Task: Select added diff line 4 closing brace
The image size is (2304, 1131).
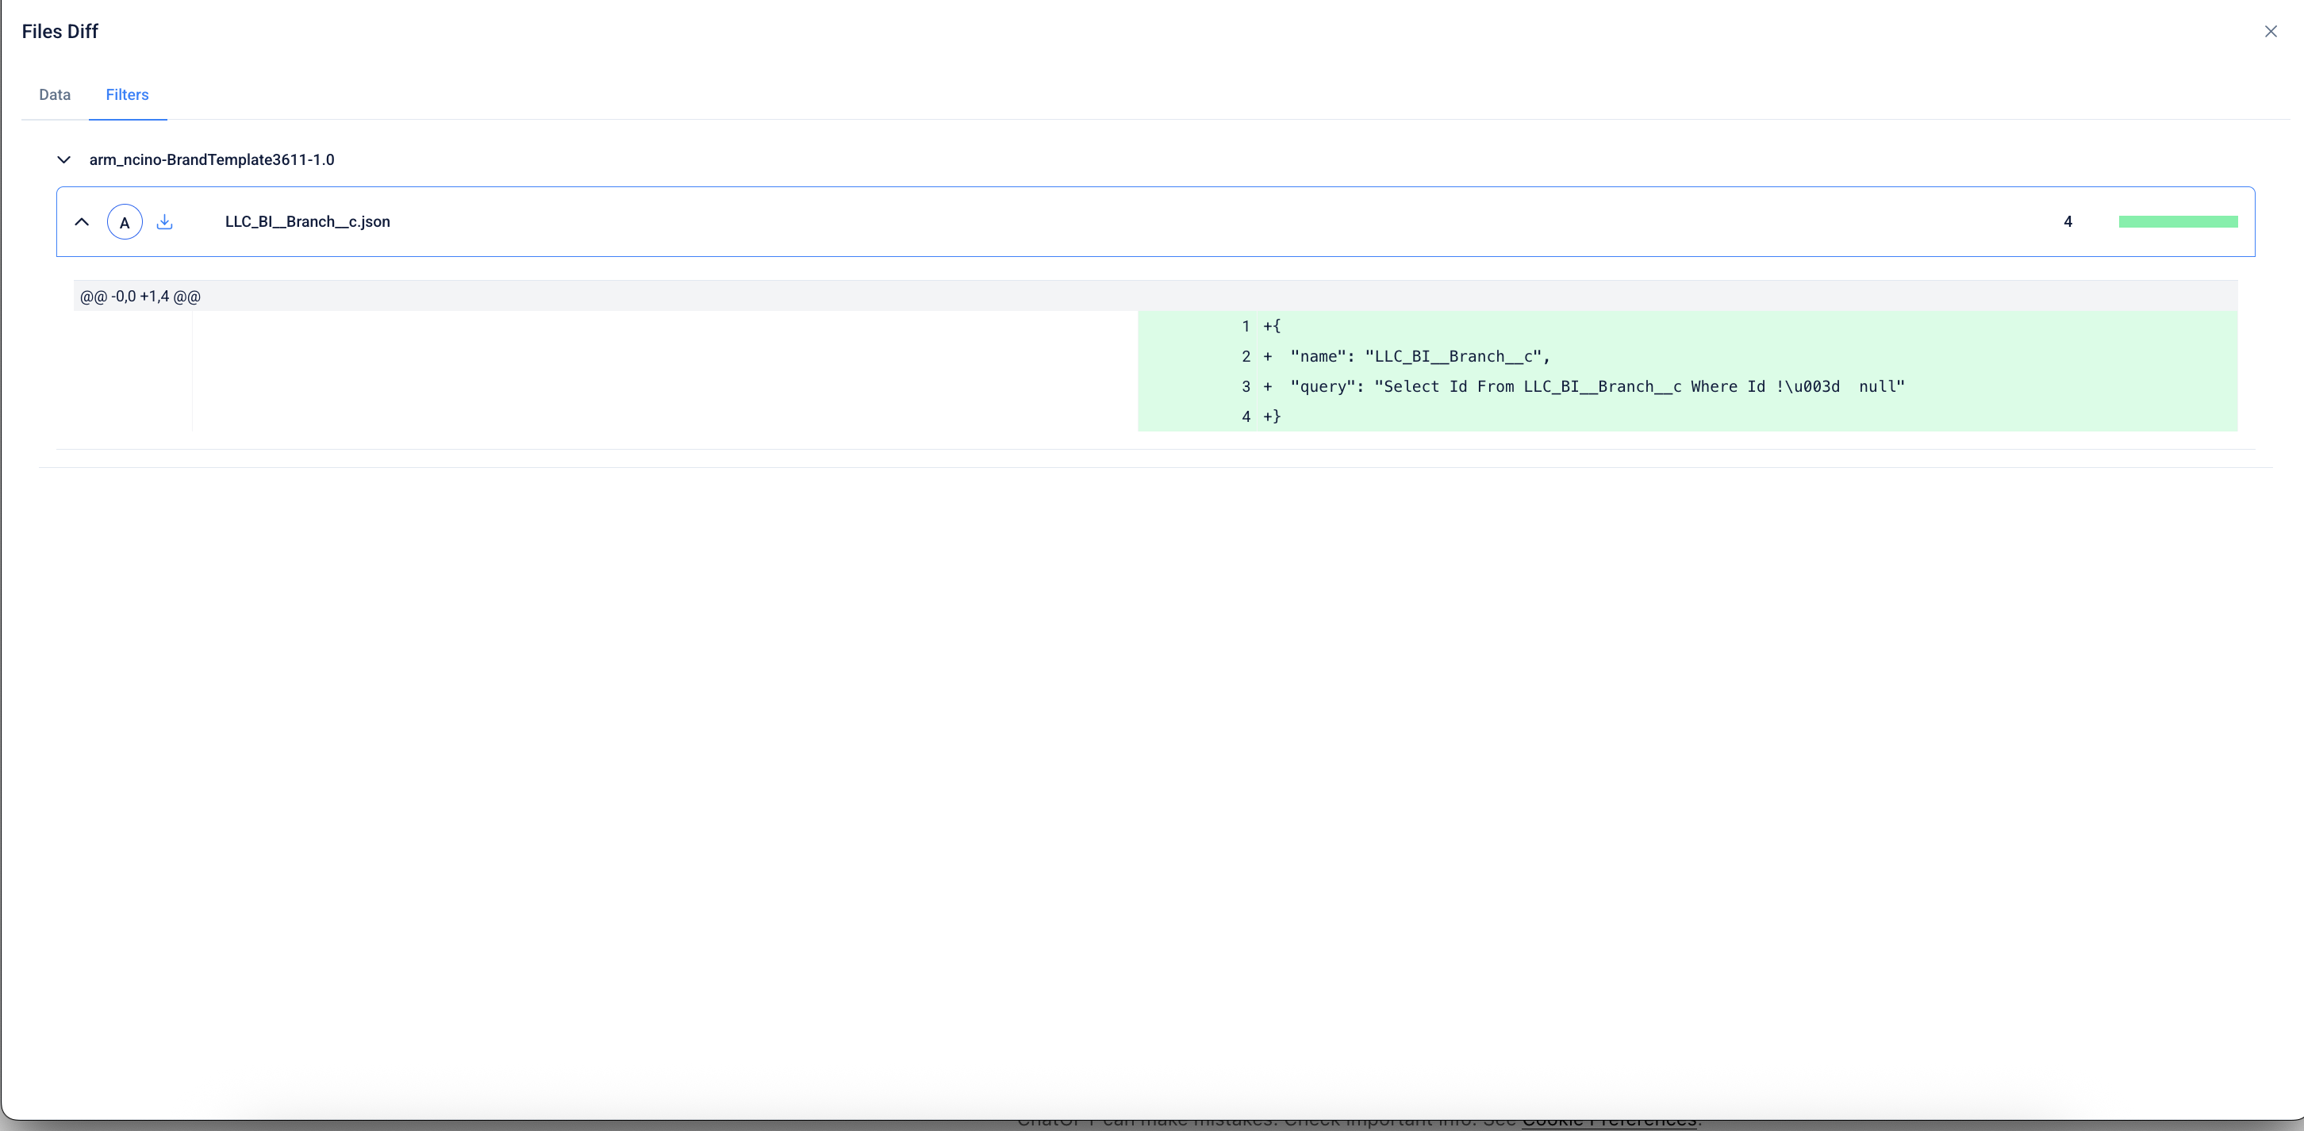Action: click(x=1272, y=417)
